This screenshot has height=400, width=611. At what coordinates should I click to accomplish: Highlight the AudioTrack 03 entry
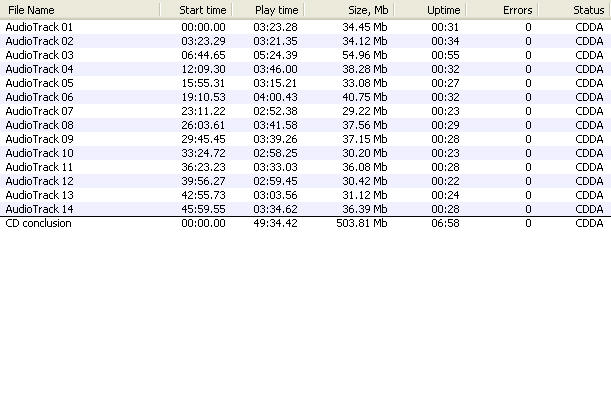point(39,55)
